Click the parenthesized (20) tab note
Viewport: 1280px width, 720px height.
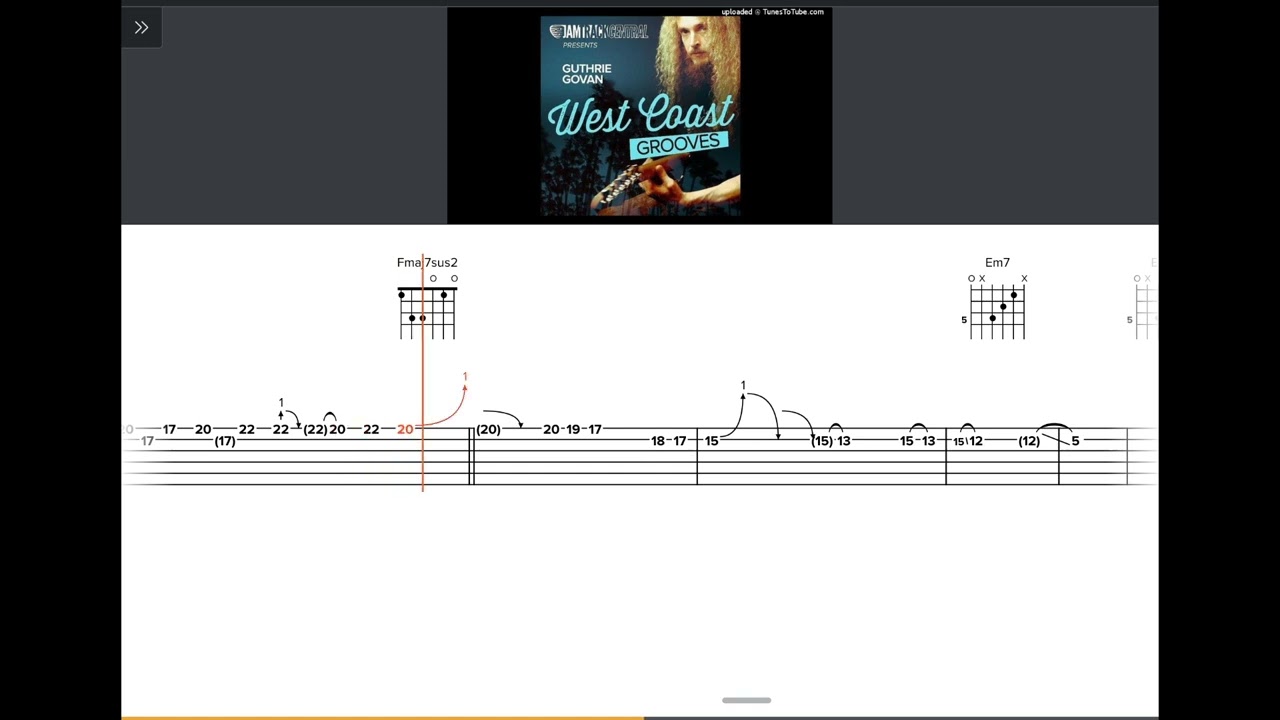coord(488,429)
